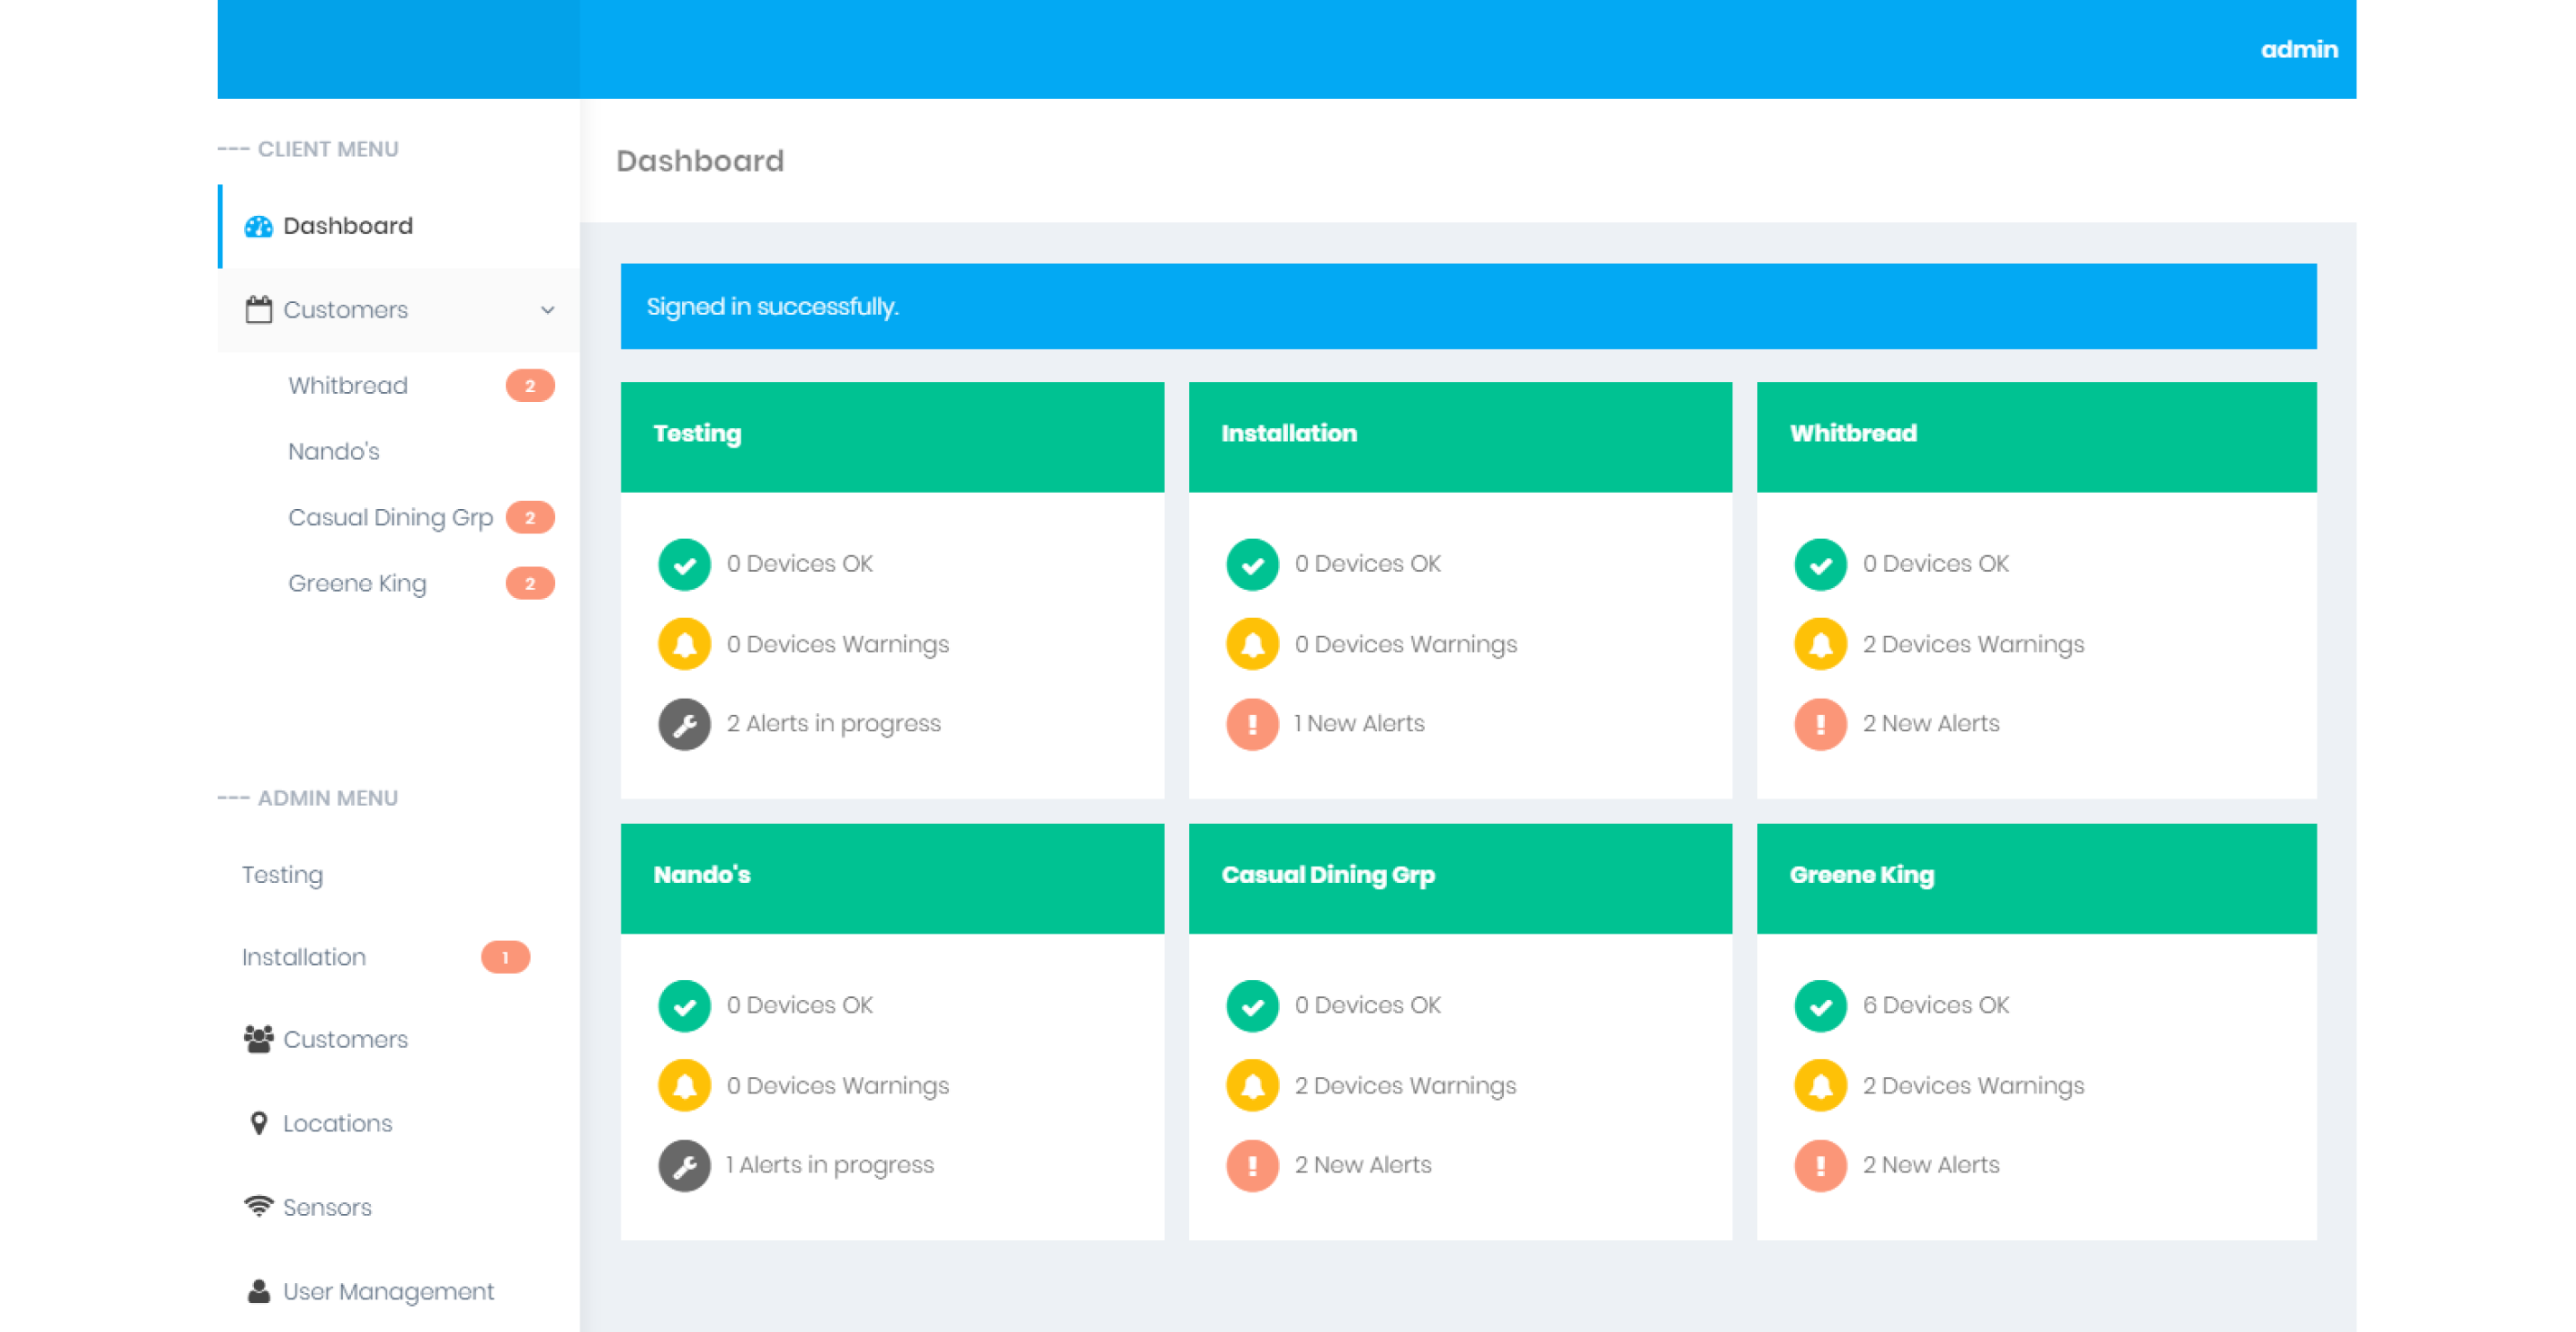Open the Testing card header
The height and width of the screenshot is (1332, 2576).
(892, 437)
